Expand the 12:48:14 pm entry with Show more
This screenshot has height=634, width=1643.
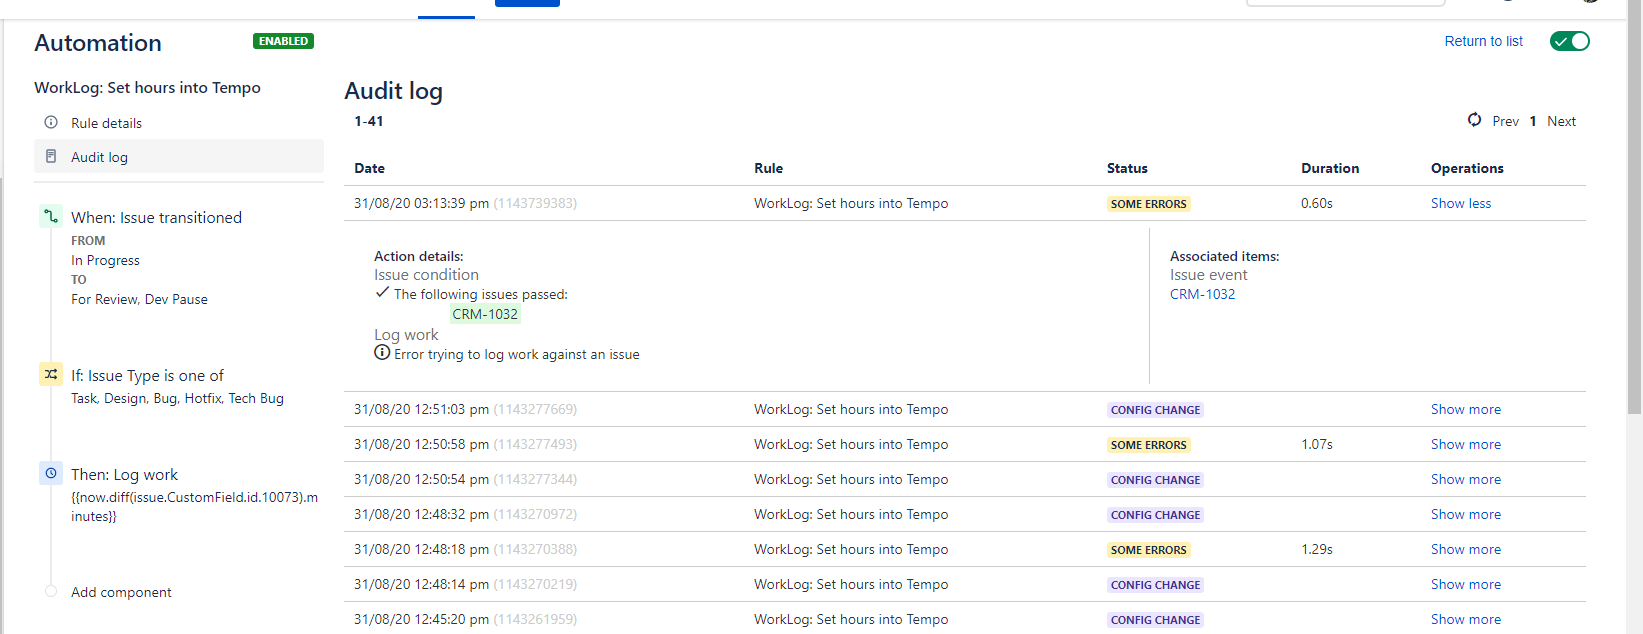1466,584
